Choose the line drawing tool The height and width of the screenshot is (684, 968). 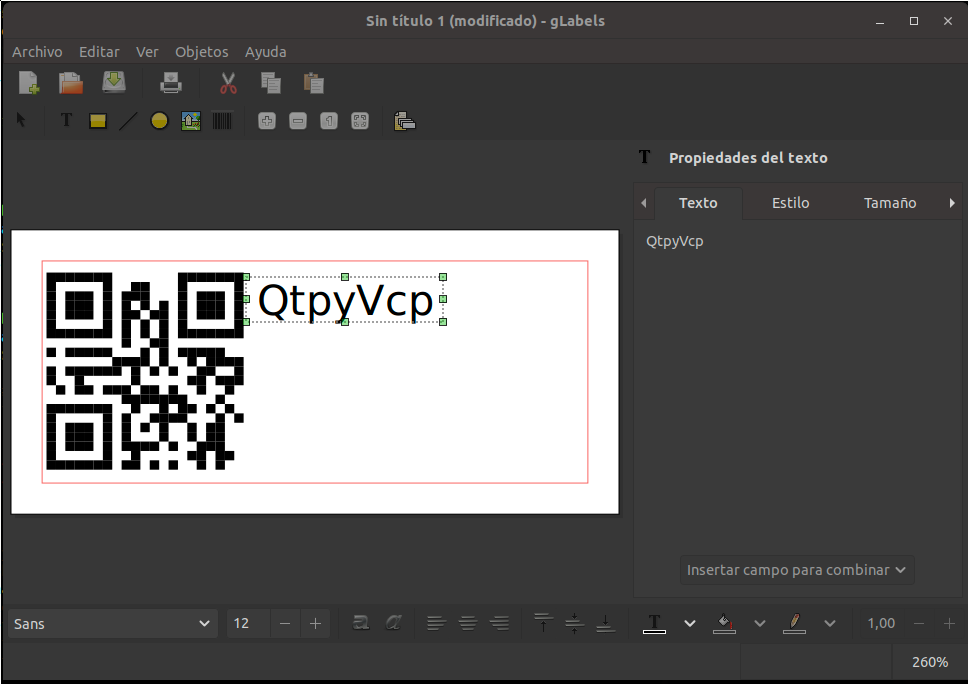pos(128,121)
